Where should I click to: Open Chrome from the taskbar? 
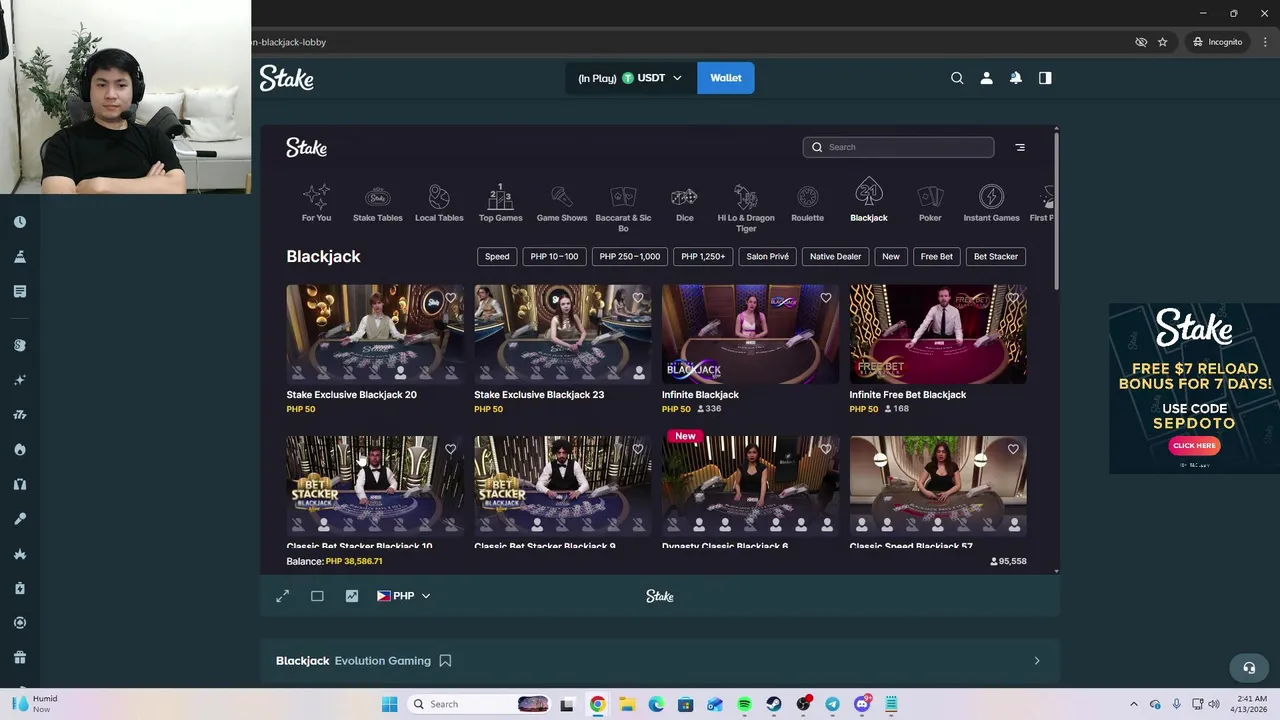[597, 704]
